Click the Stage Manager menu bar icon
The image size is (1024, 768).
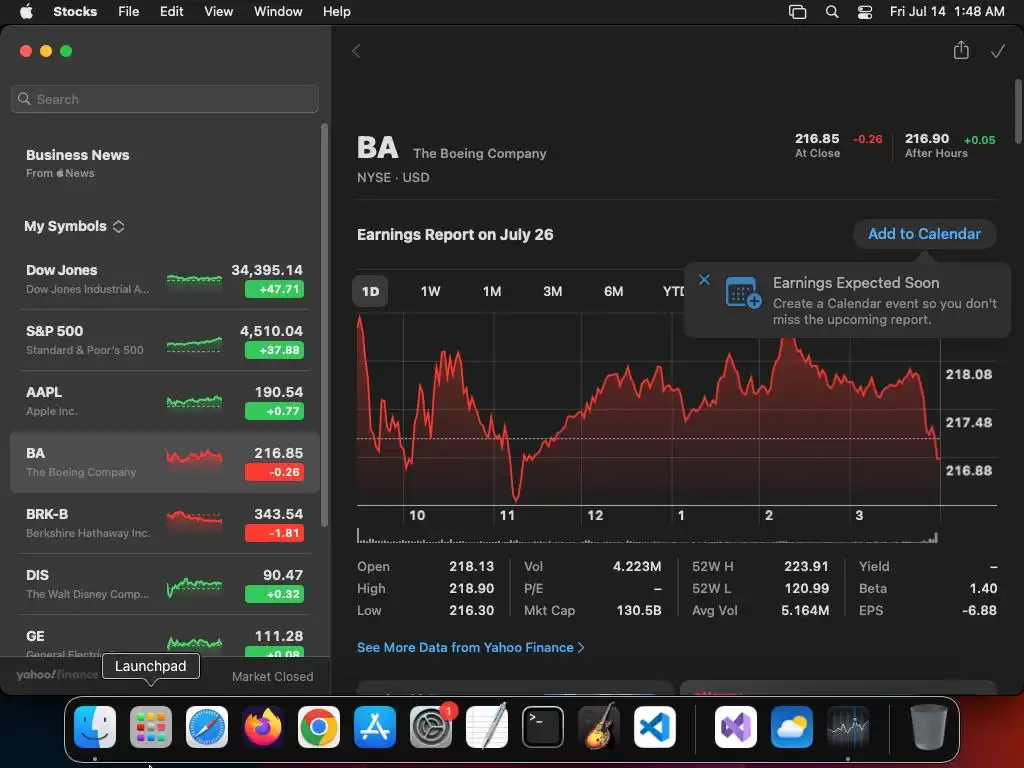797,12
